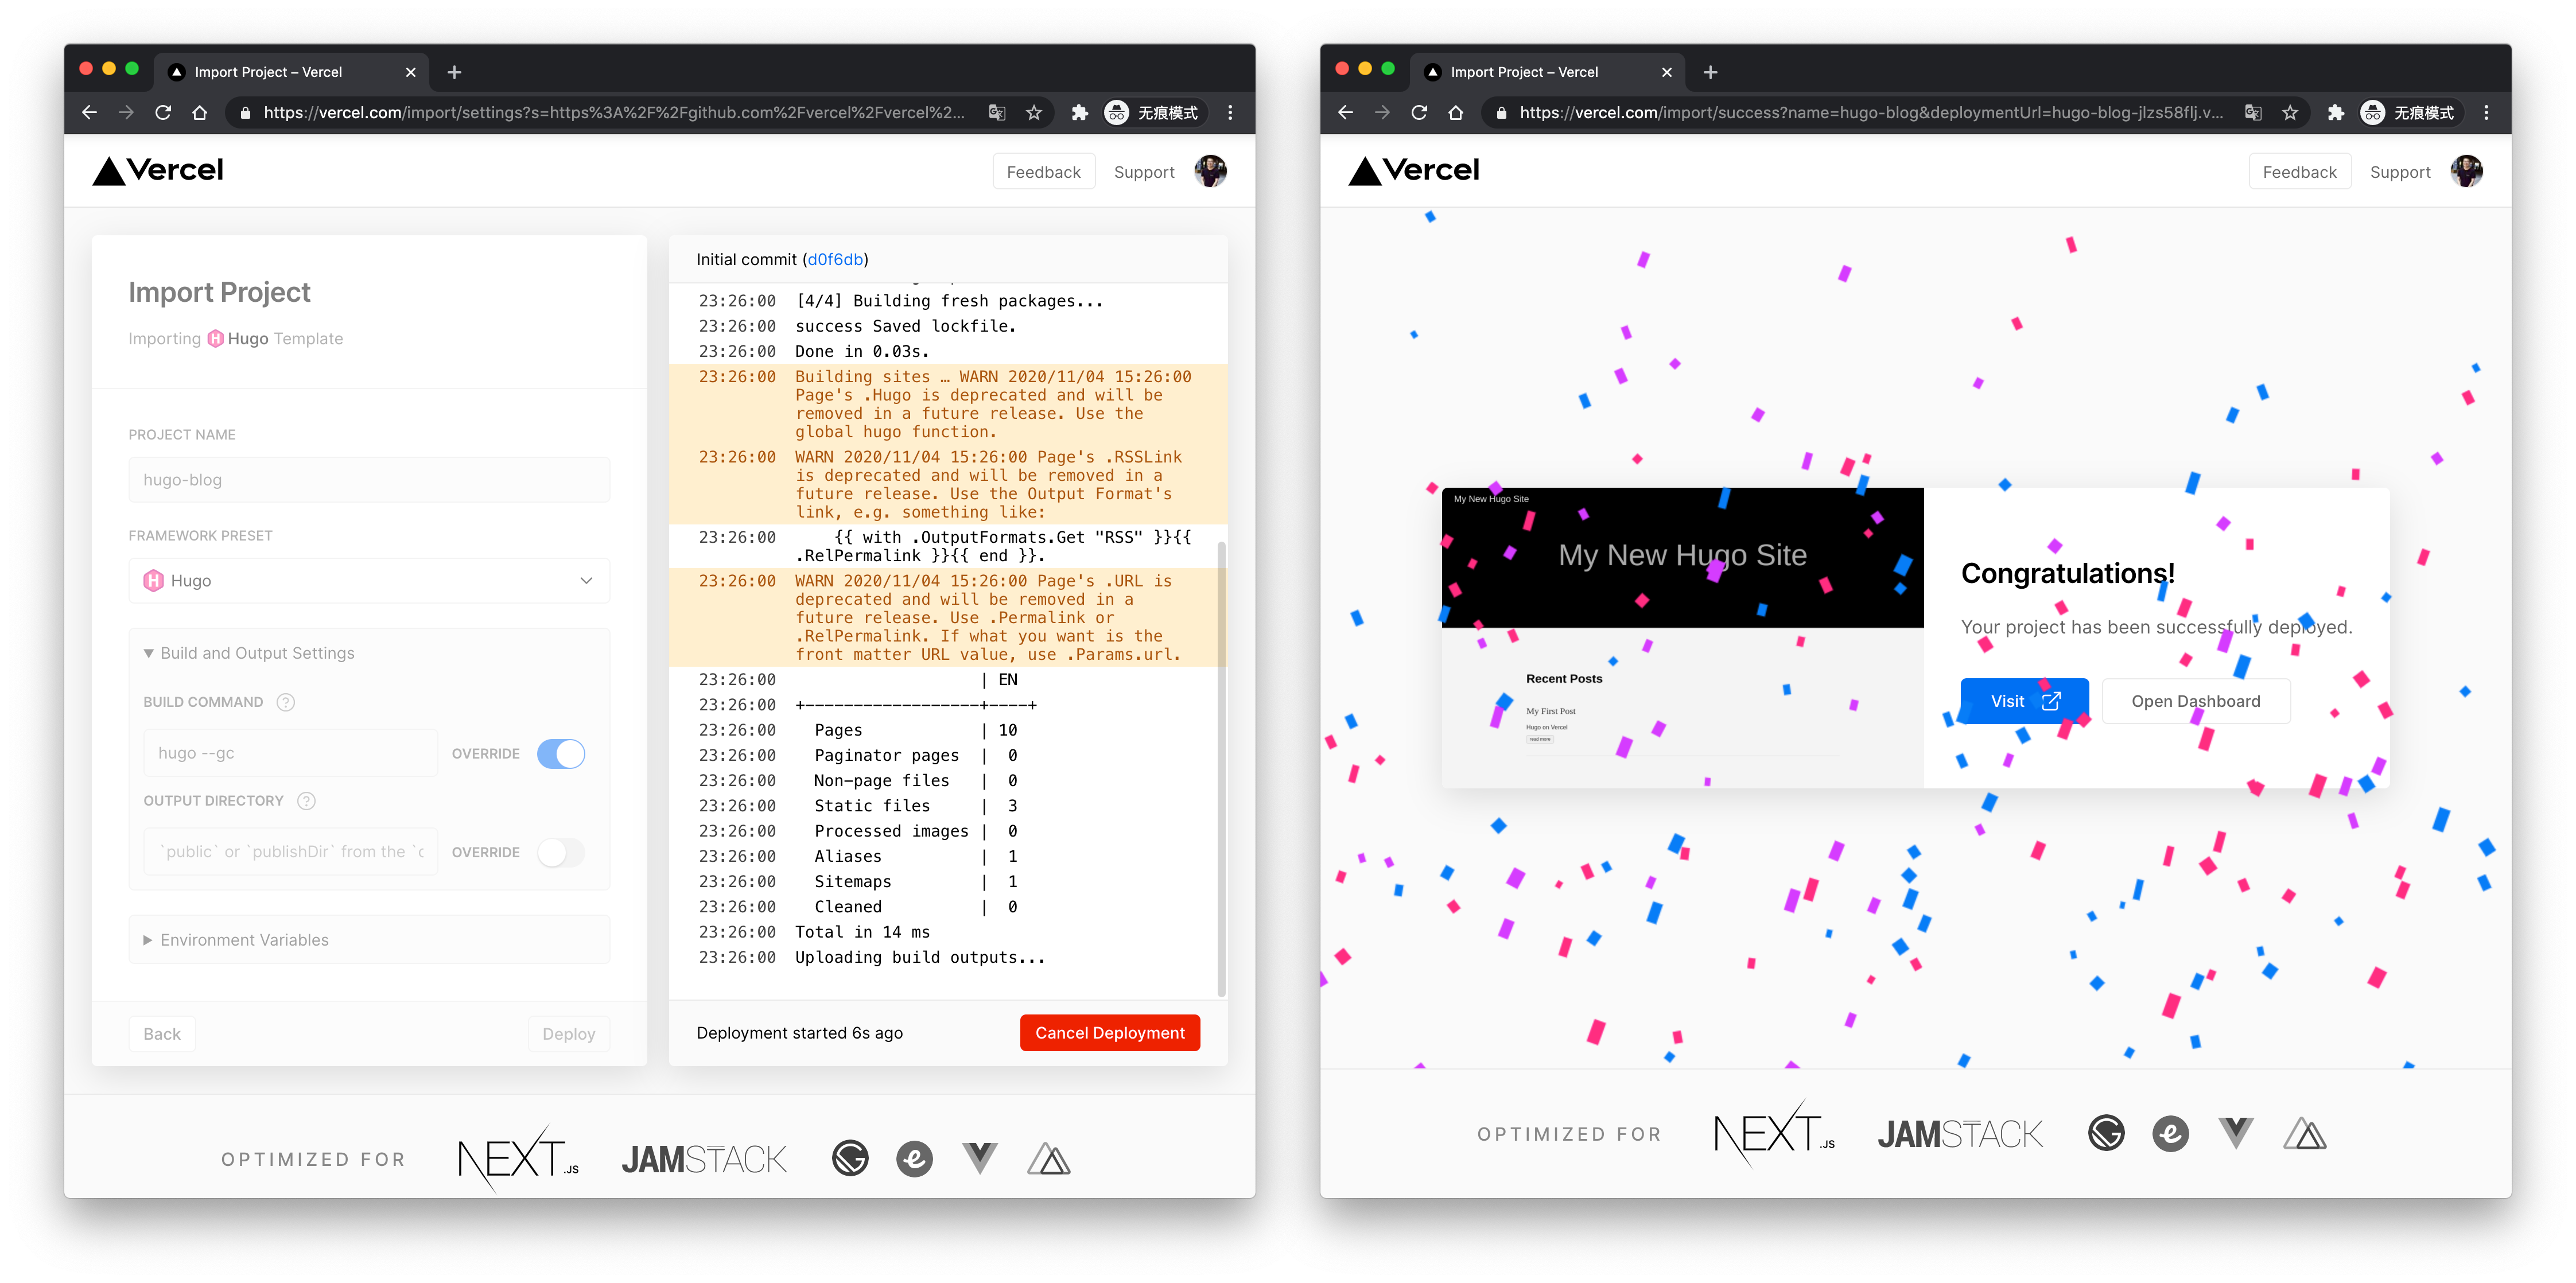Click the Output Directory help question mark
The height and width of the screenshot is (1283, 2576).
tap(307, 801)
